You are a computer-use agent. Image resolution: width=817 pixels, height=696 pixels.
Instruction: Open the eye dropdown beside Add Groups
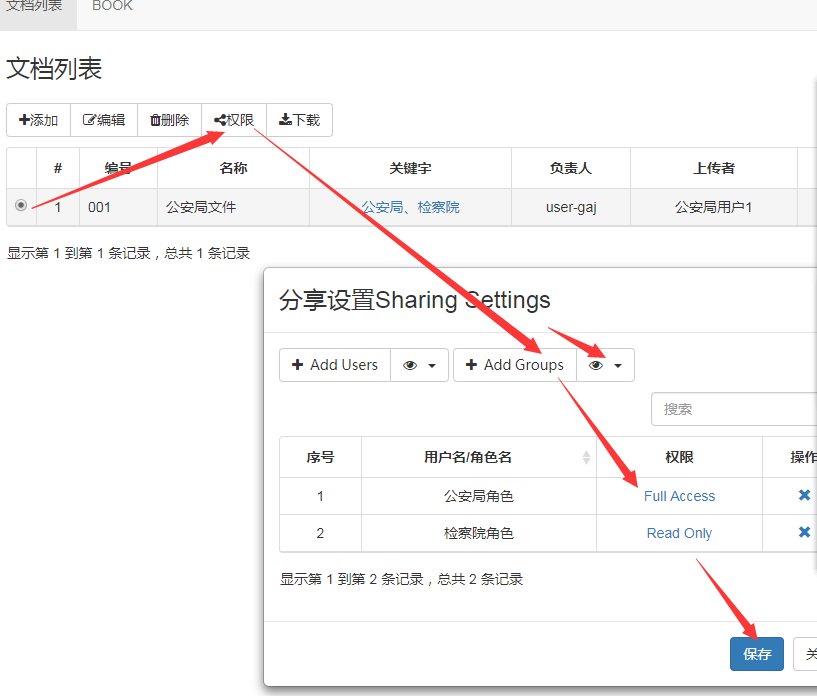(x=605, y=365)
